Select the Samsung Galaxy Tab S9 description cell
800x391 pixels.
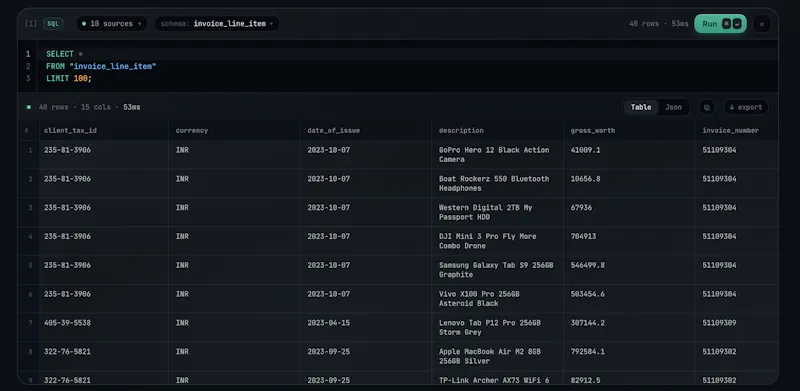click(x=497, y=270)
